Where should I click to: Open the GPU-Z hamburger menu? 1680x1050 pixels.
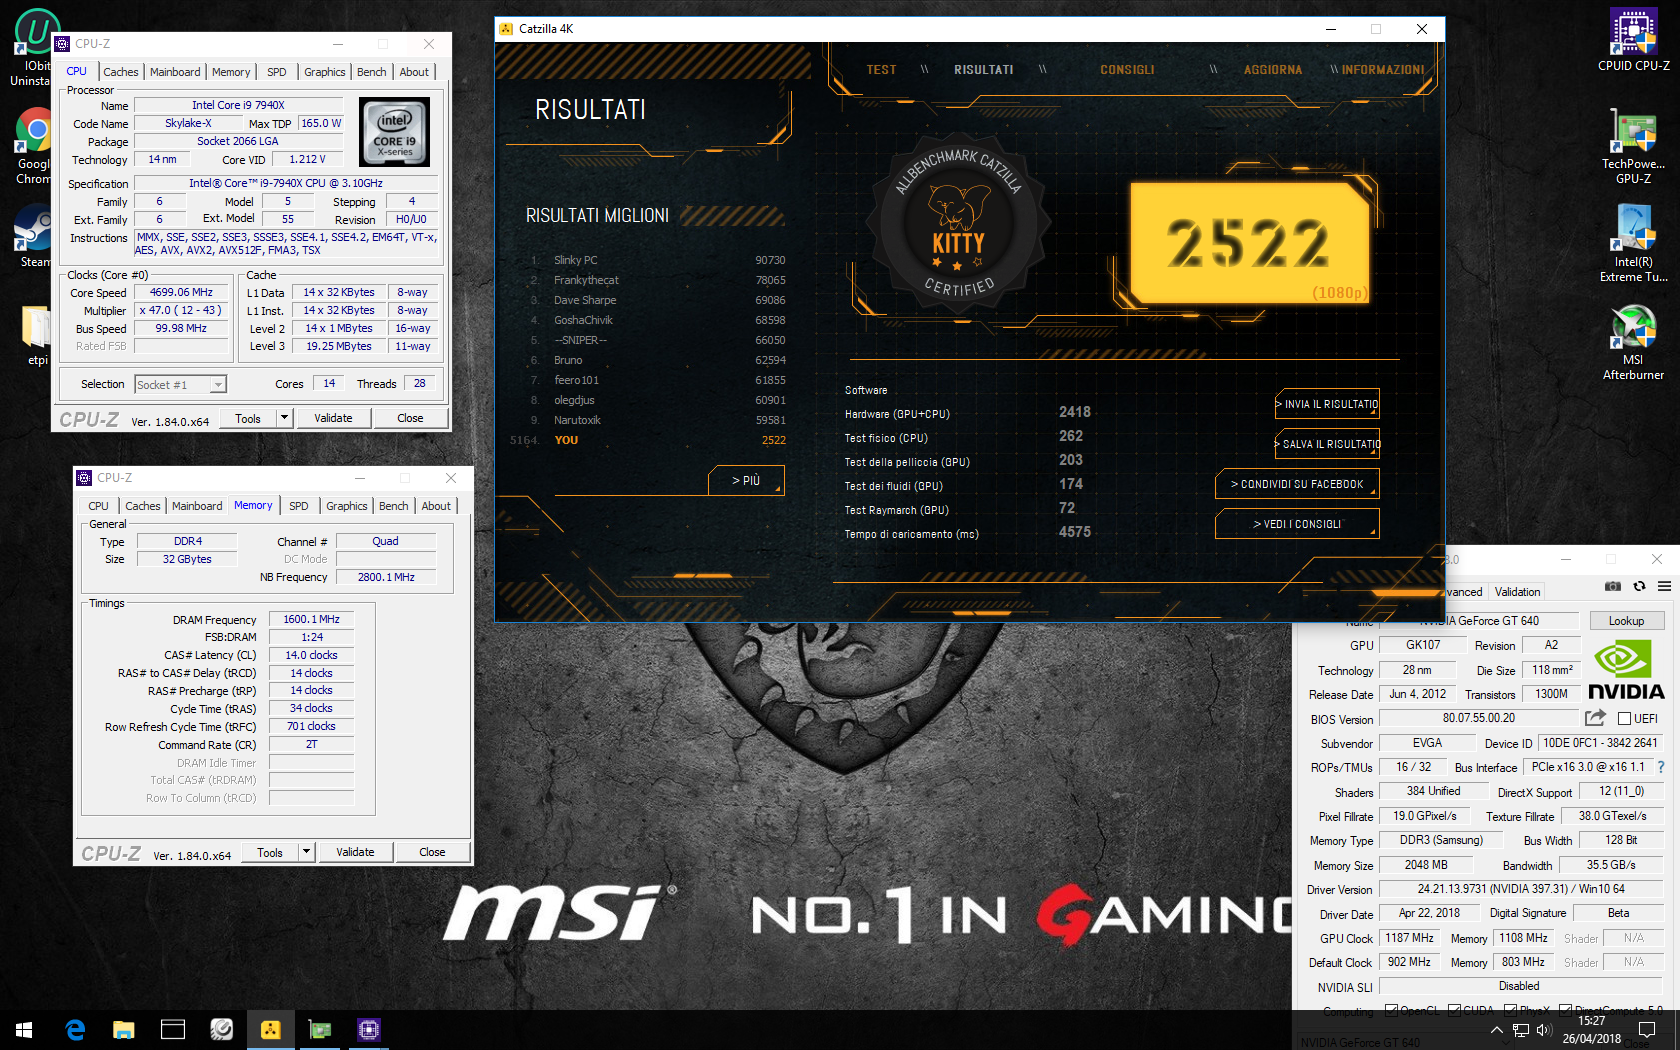pos(1664,586)
